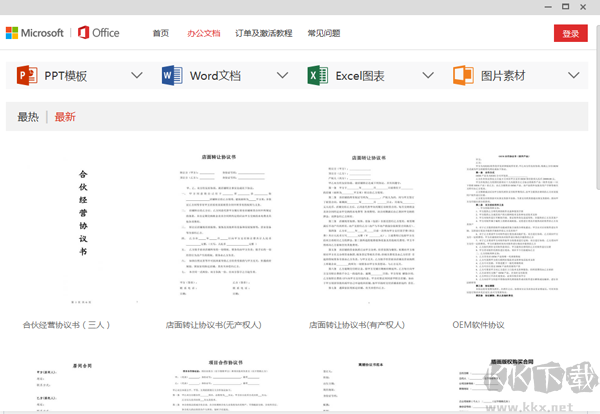Click the PowerPoint PPT icon
600x414 pixels.
[x=27, y=75]
